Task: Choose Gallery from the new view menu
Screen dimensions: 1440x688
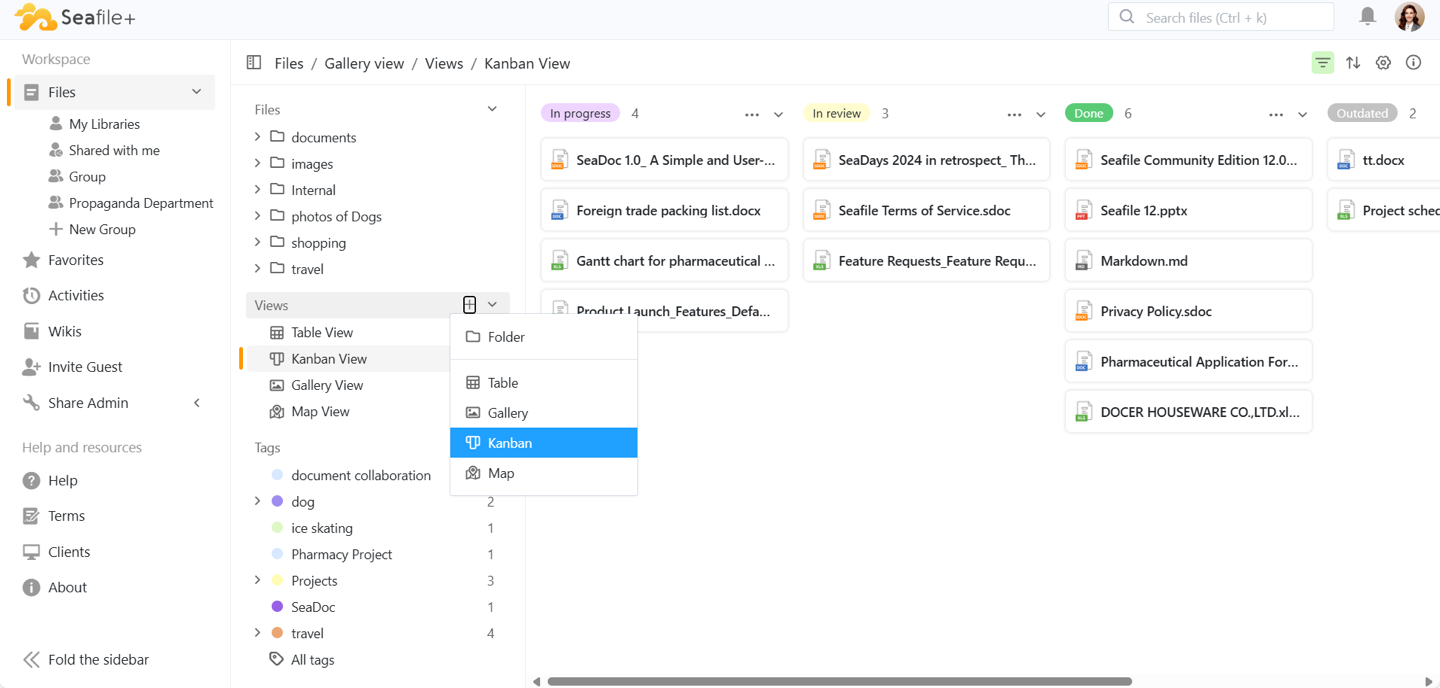Action: pos(544,413)
